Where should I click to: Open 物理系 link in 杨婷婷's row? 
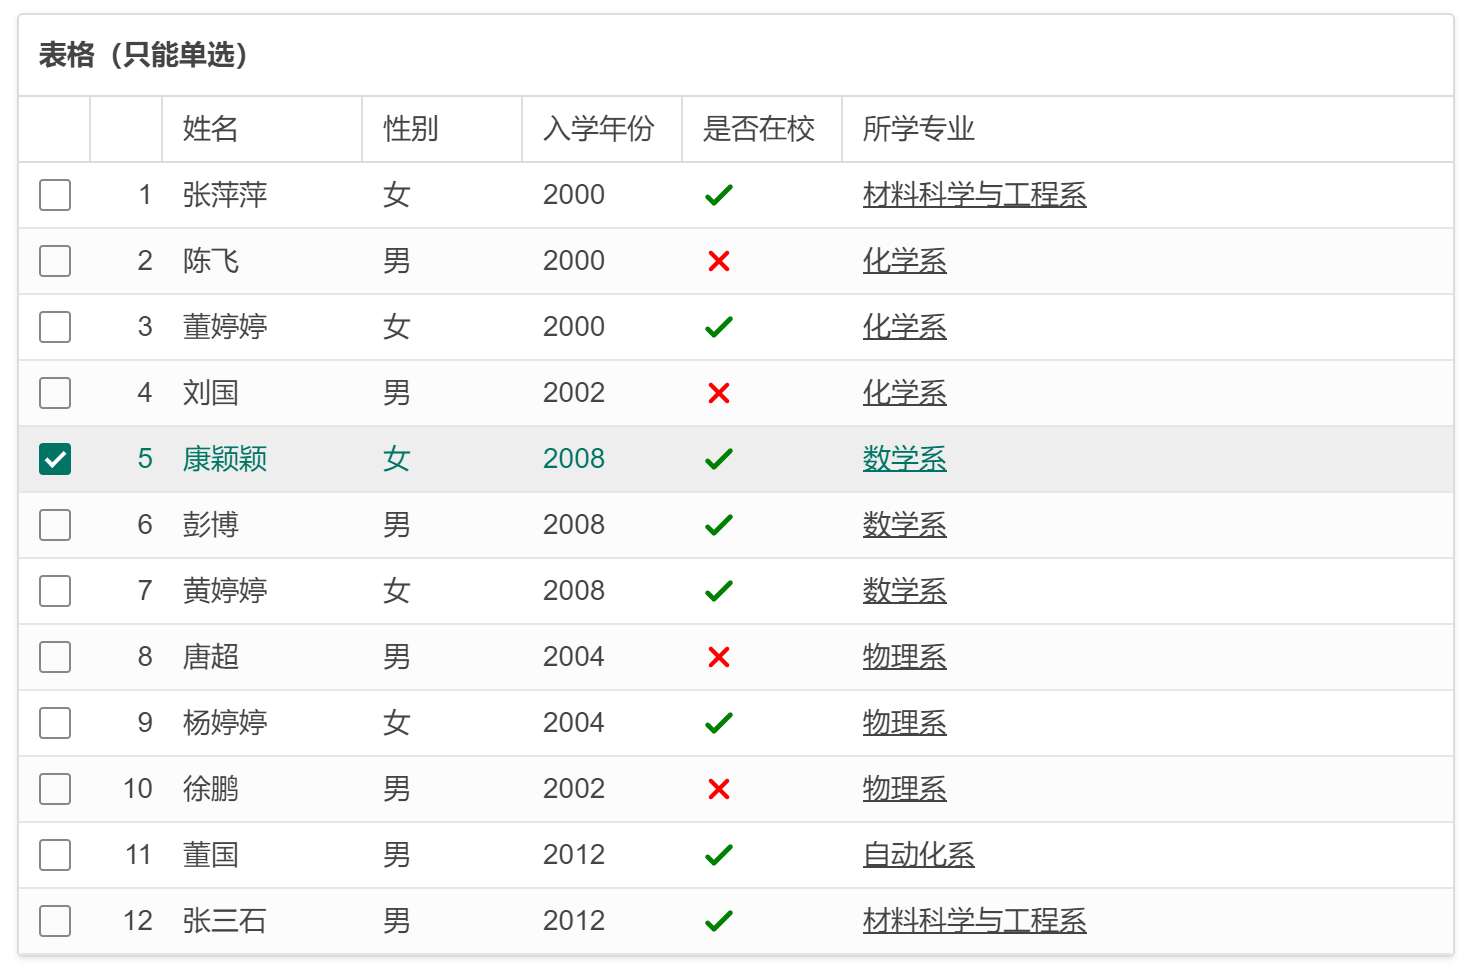coord(905,723)
